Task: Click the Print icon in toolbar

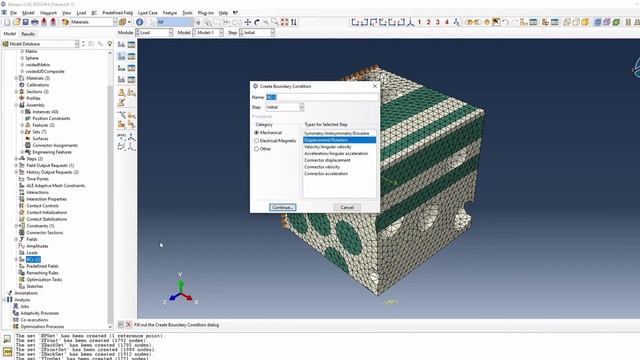Action: coord(35,22)
